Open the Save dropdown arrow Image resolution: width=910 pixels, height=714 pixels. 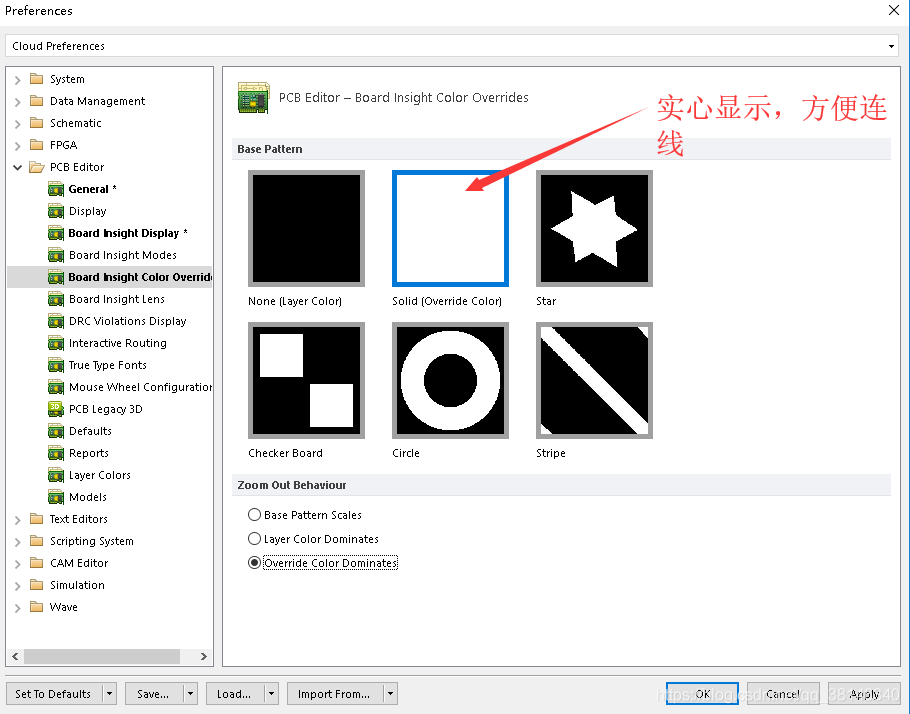pyautogui.click(x=190, y=694)
